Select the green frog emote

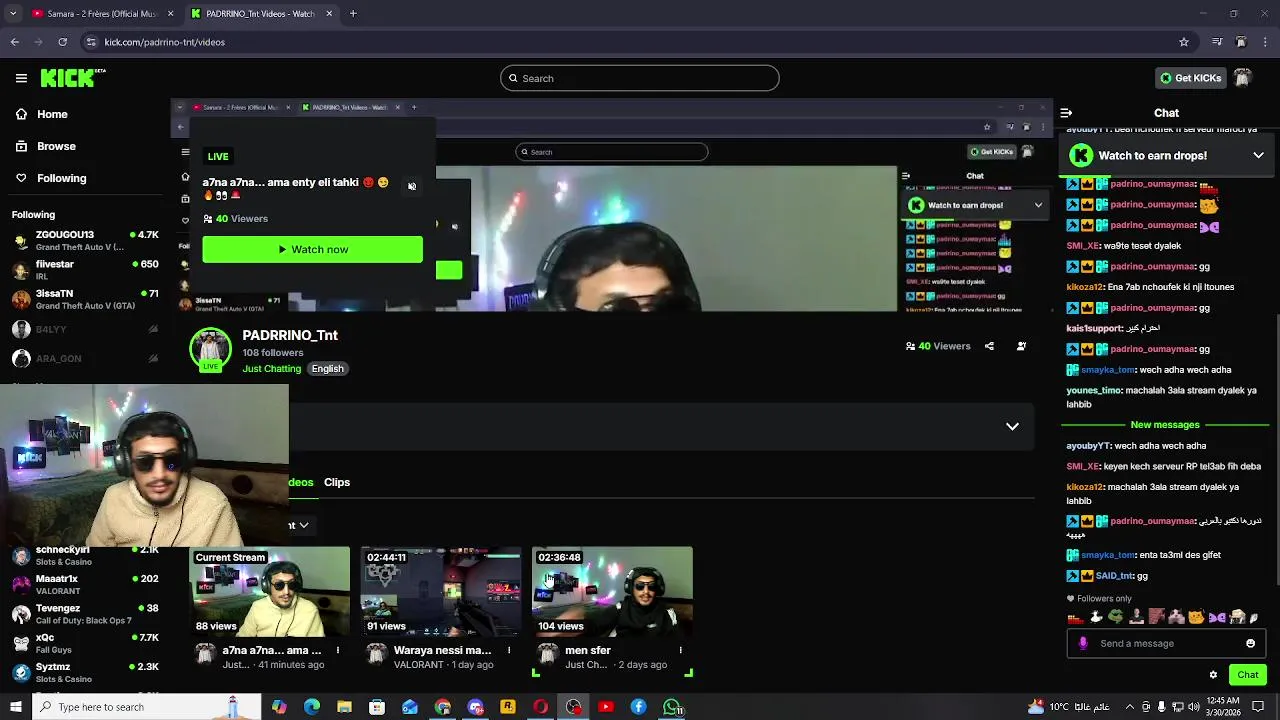point(1116,617)
